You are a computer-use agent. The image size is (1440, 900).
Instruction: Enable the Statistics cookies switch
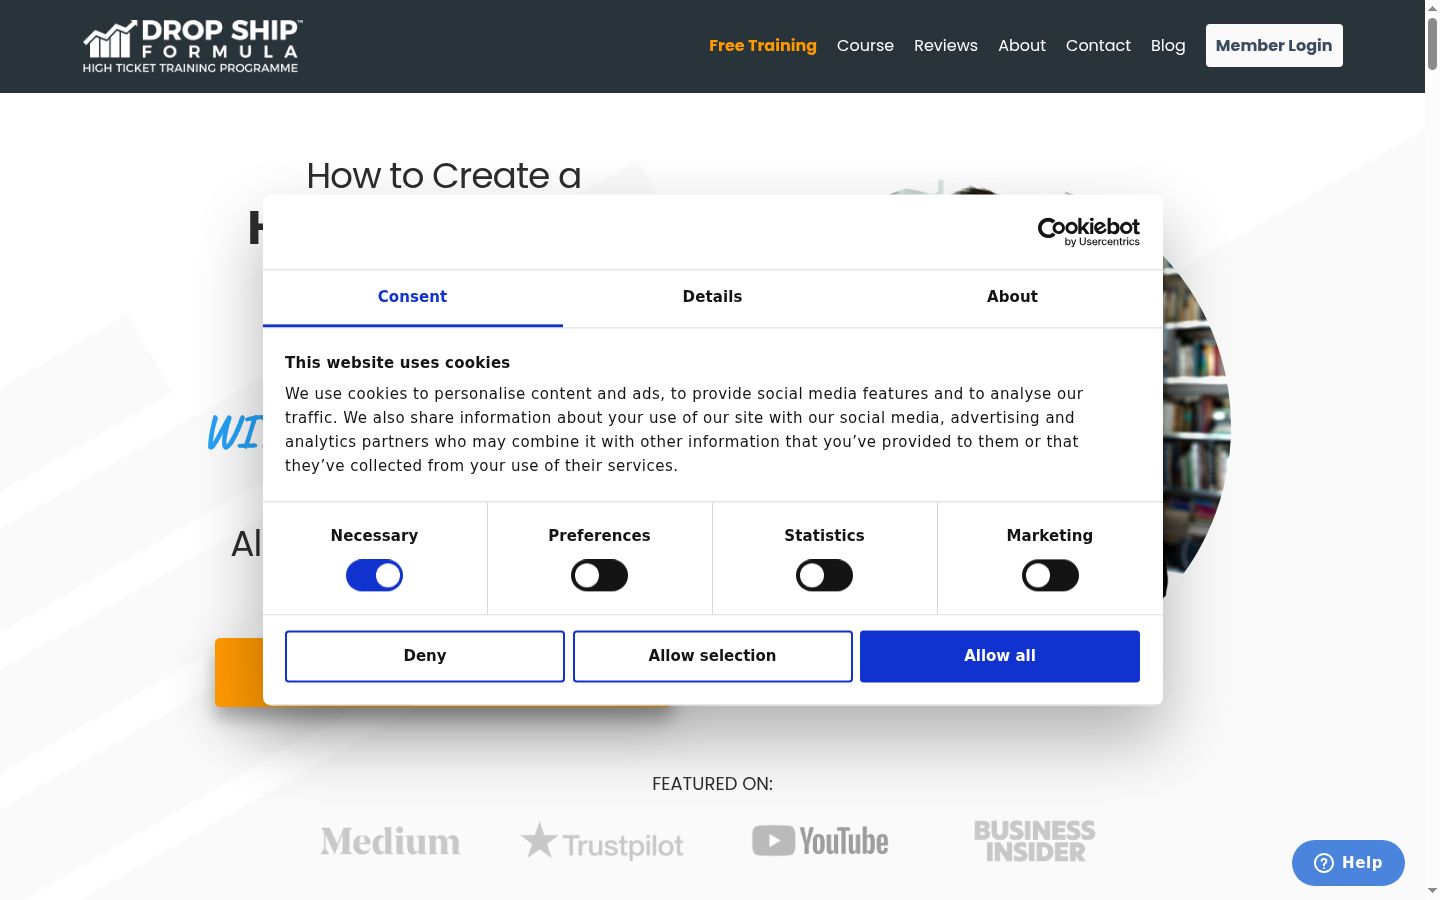coord(824,576)
